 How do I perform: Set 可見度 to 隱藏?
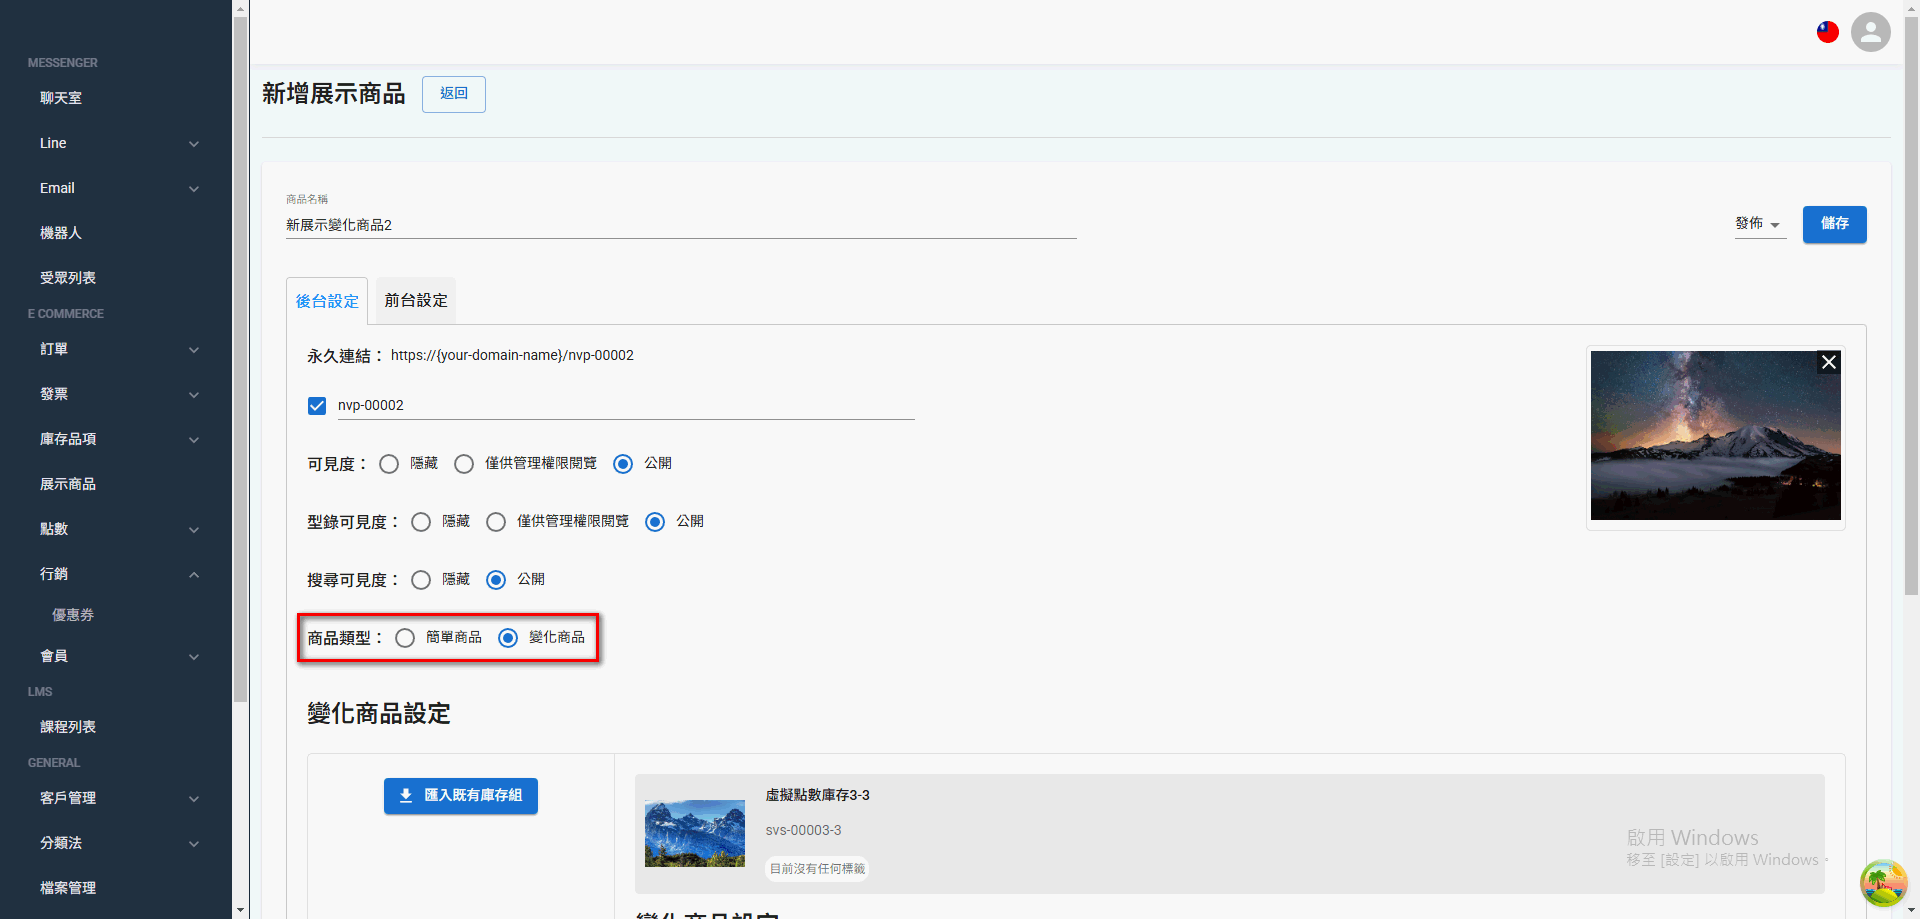[x=389, y=464]
